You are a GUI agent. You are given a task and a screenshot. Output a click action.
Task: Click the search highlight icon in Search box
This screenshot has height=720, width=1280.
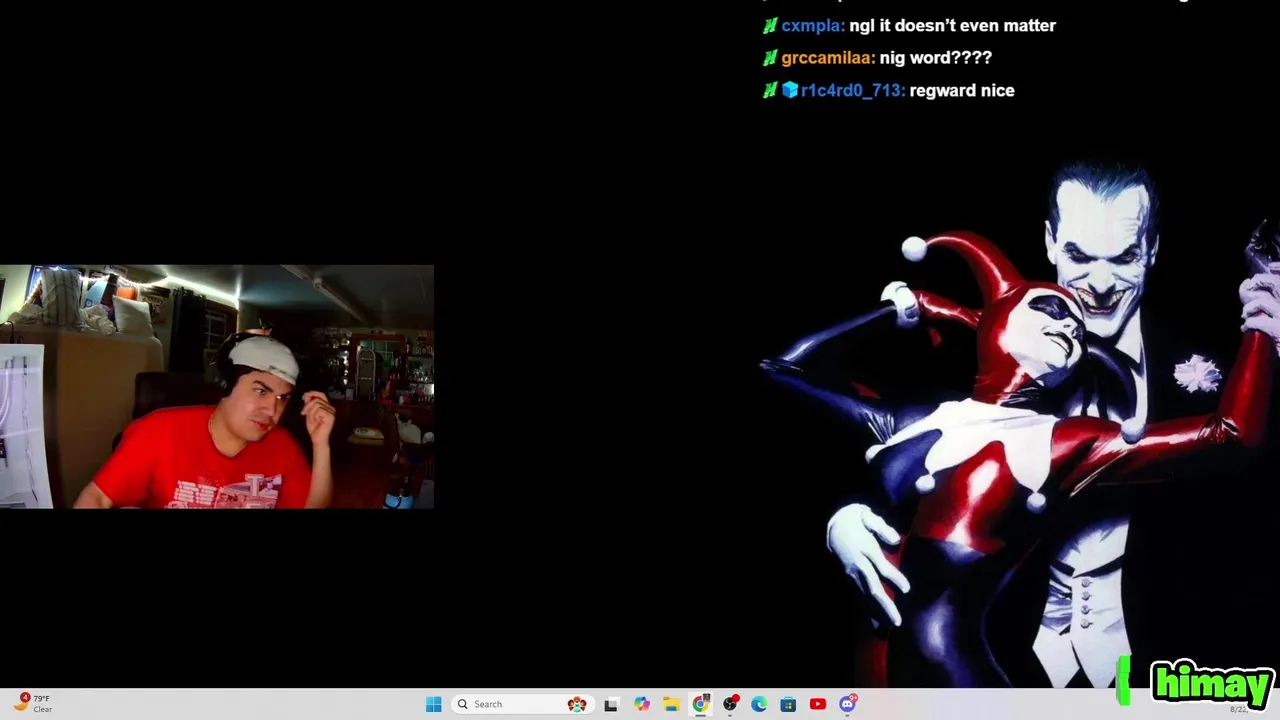pyautogui.click(x=577, y=704)
